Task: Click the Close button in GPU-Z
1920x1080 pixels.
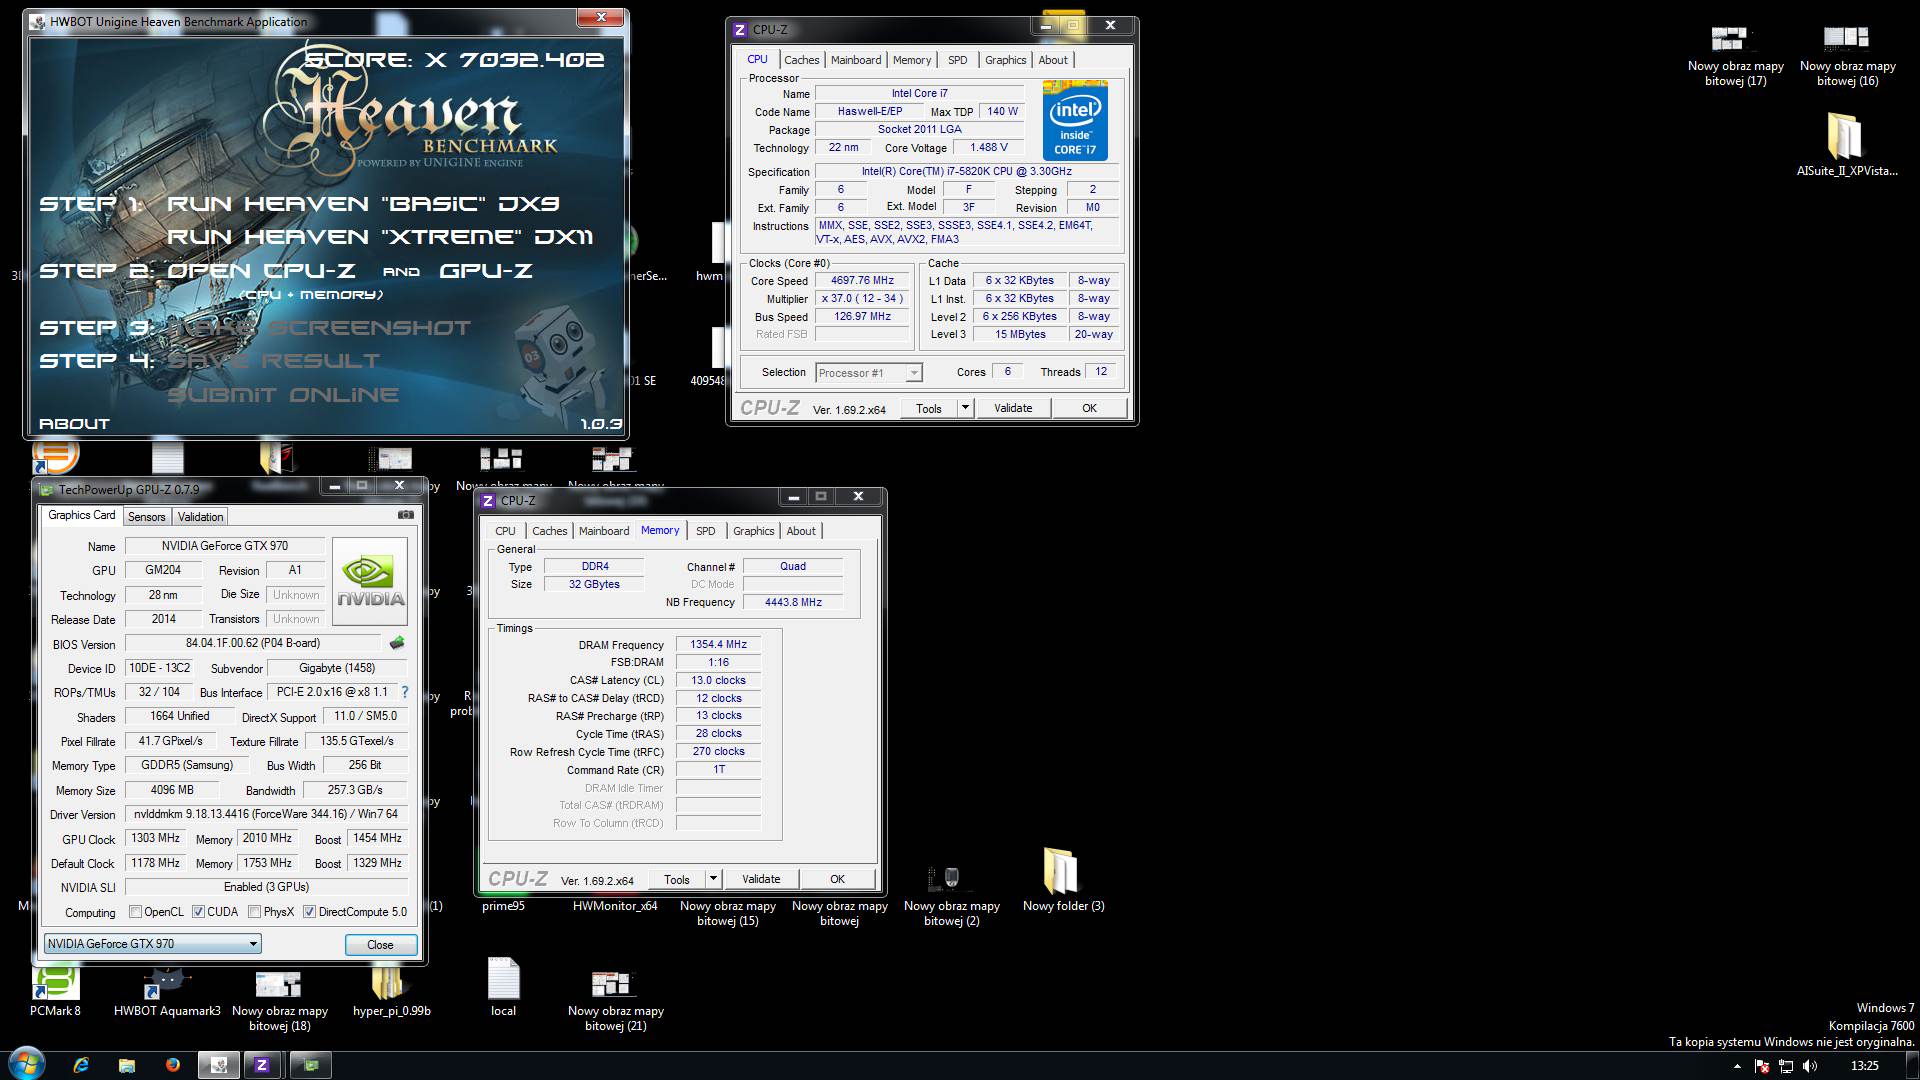Action: coord(380,944)
